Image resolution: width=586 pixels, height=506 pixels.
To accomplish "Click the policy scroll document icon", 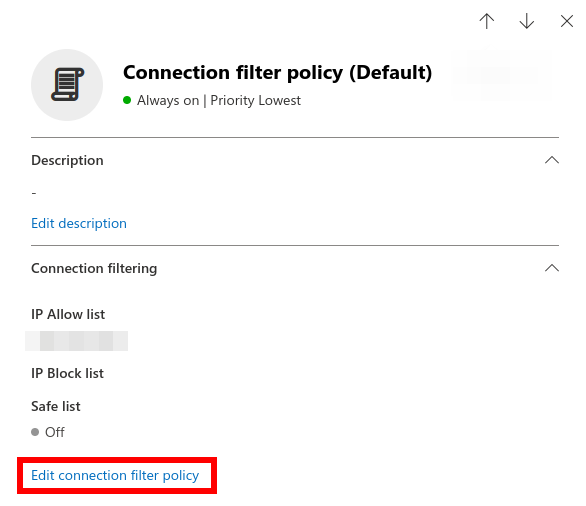I will pyautogui.click(x=67, y=85).
